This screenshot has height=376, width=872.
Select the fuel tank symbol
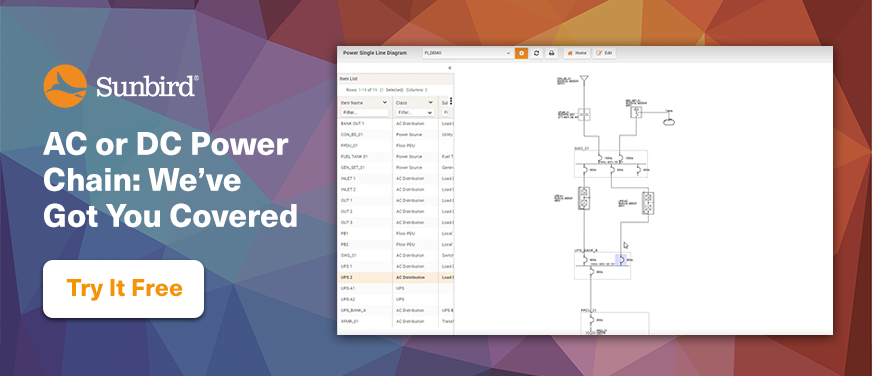point(668,121)
